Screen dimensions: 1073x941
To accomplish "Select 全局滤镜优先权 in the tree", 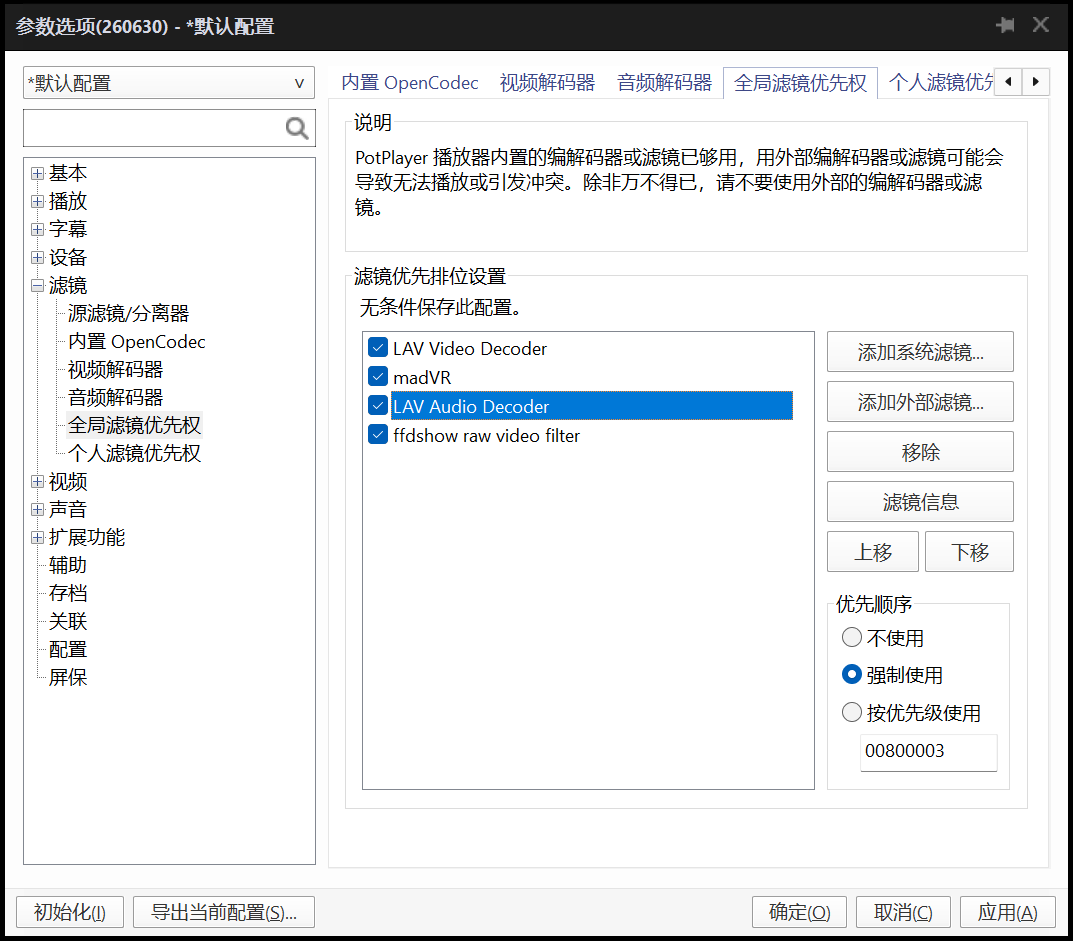I will coord(134,425).
